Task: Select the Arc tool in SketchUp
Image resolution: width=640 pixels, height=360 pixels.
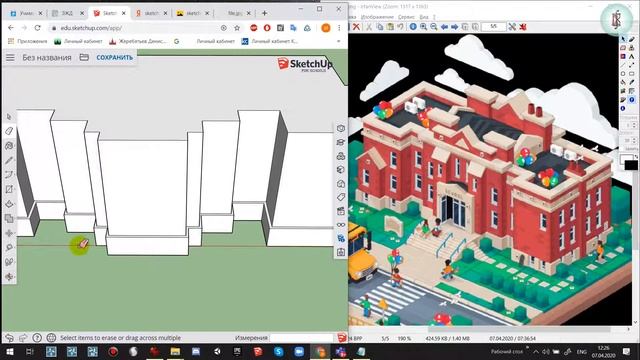Action: 9,175
